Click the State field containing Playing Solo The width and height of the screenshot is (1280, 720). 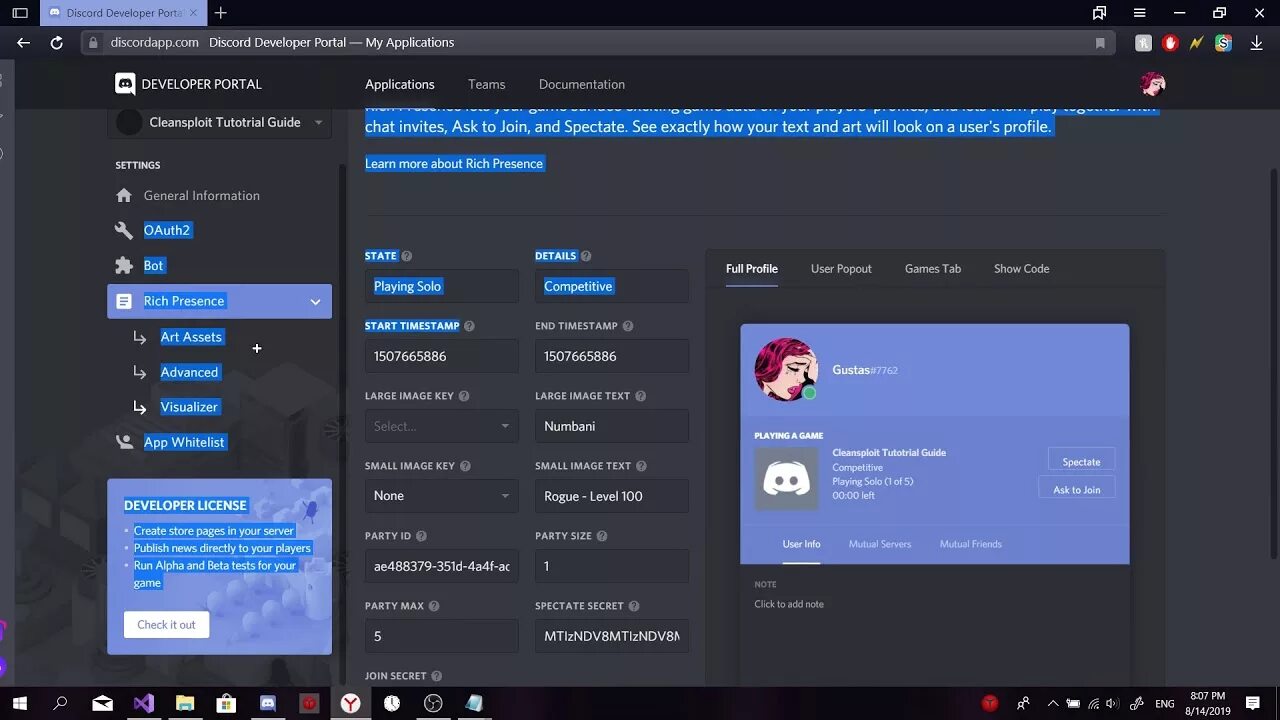tap(441, 286)
